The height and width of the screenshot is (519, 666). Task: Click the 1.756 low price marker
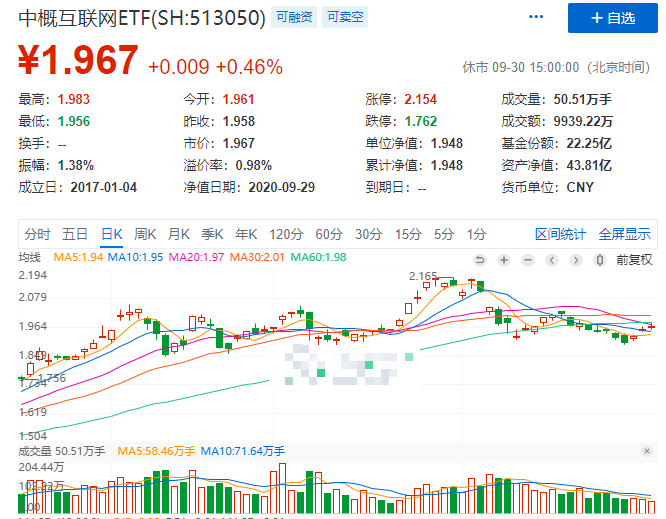pos(52,378)
